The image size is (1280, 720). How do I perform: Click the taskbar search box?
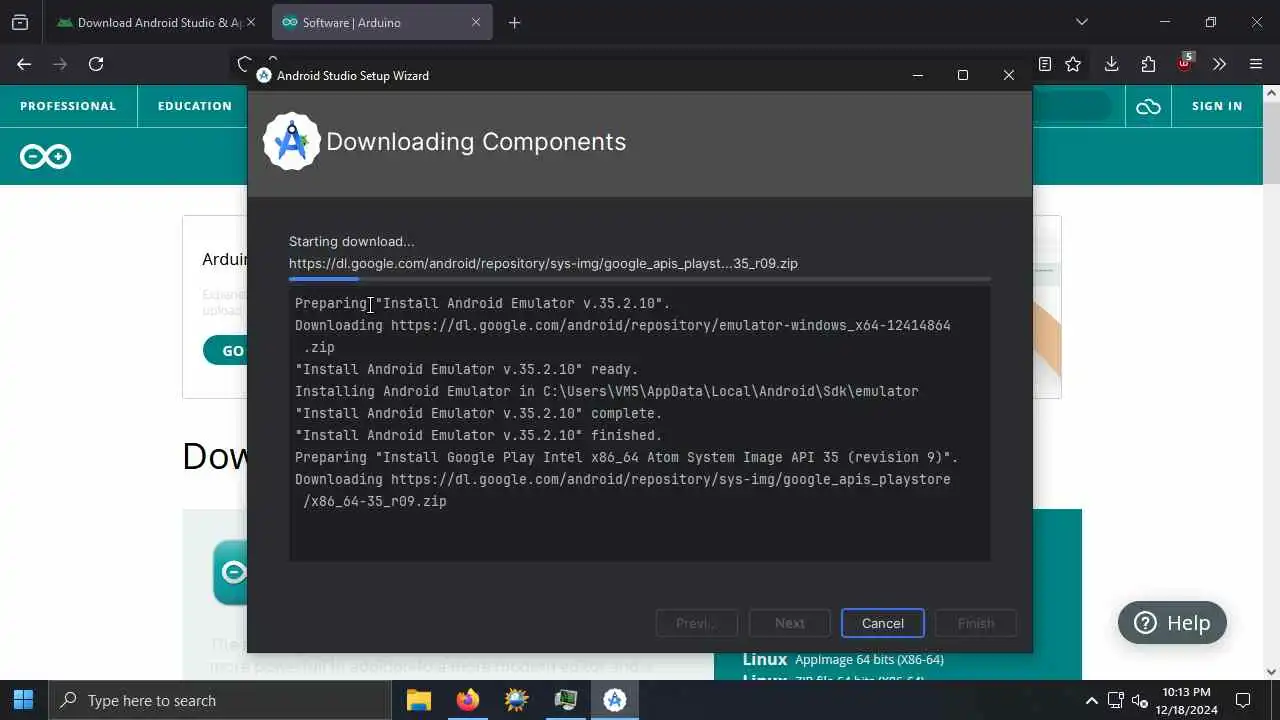pyautogui.click(x=220, y=700)
